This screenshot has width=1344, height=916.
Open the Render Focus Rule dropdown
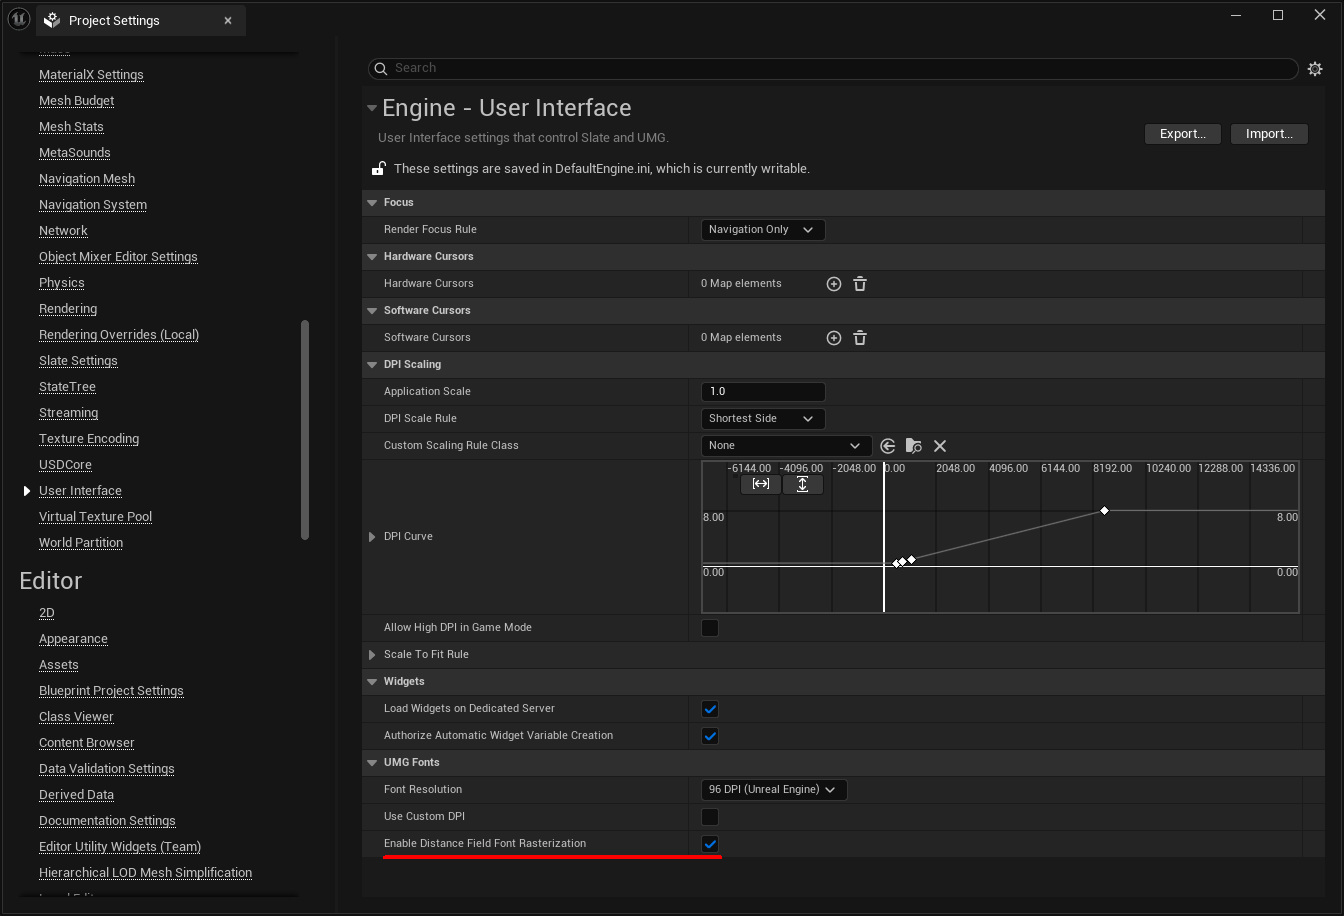[x=762, y=230]
